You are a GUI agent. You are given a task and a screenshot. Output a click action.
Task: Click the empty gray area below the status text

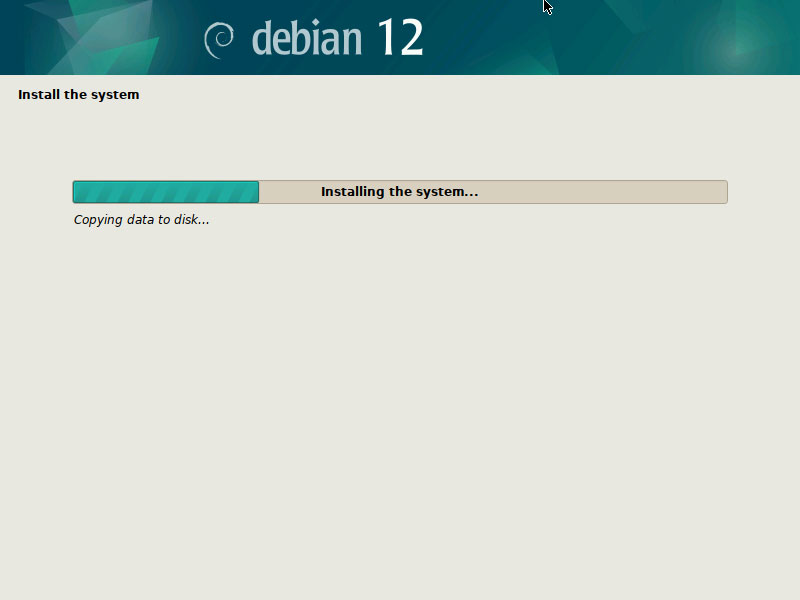click(x=400, y=400)
